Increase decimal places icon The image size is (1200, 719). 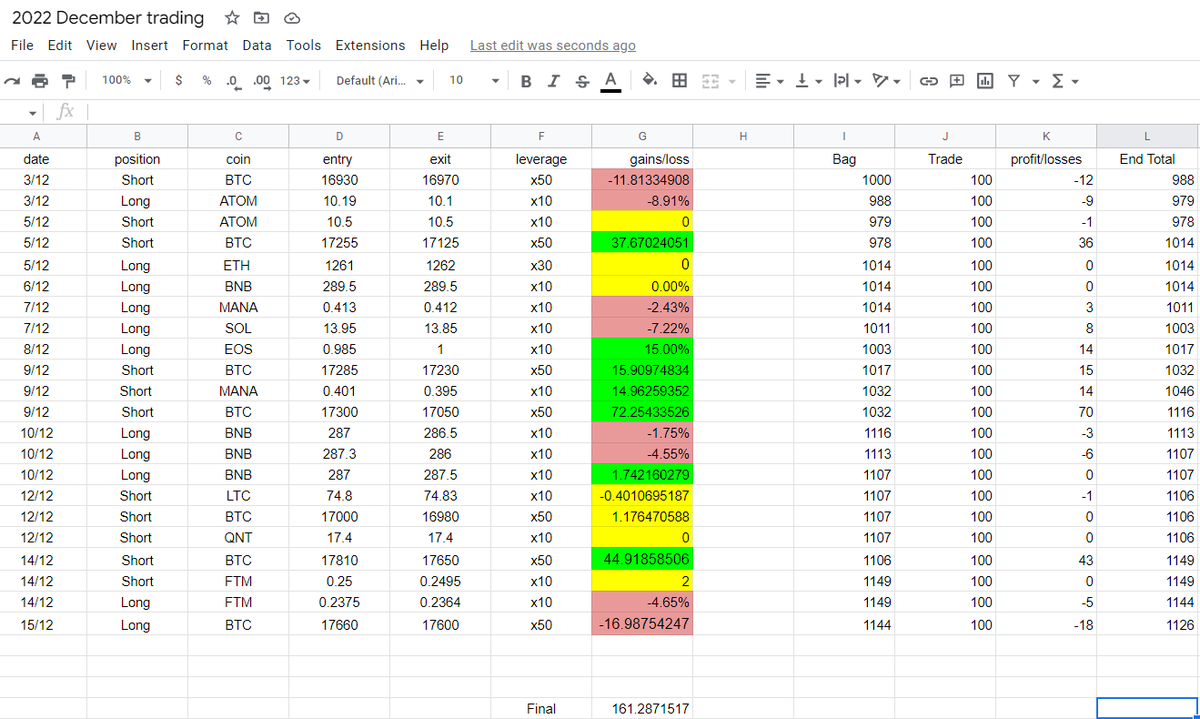[x=263, y=80]
